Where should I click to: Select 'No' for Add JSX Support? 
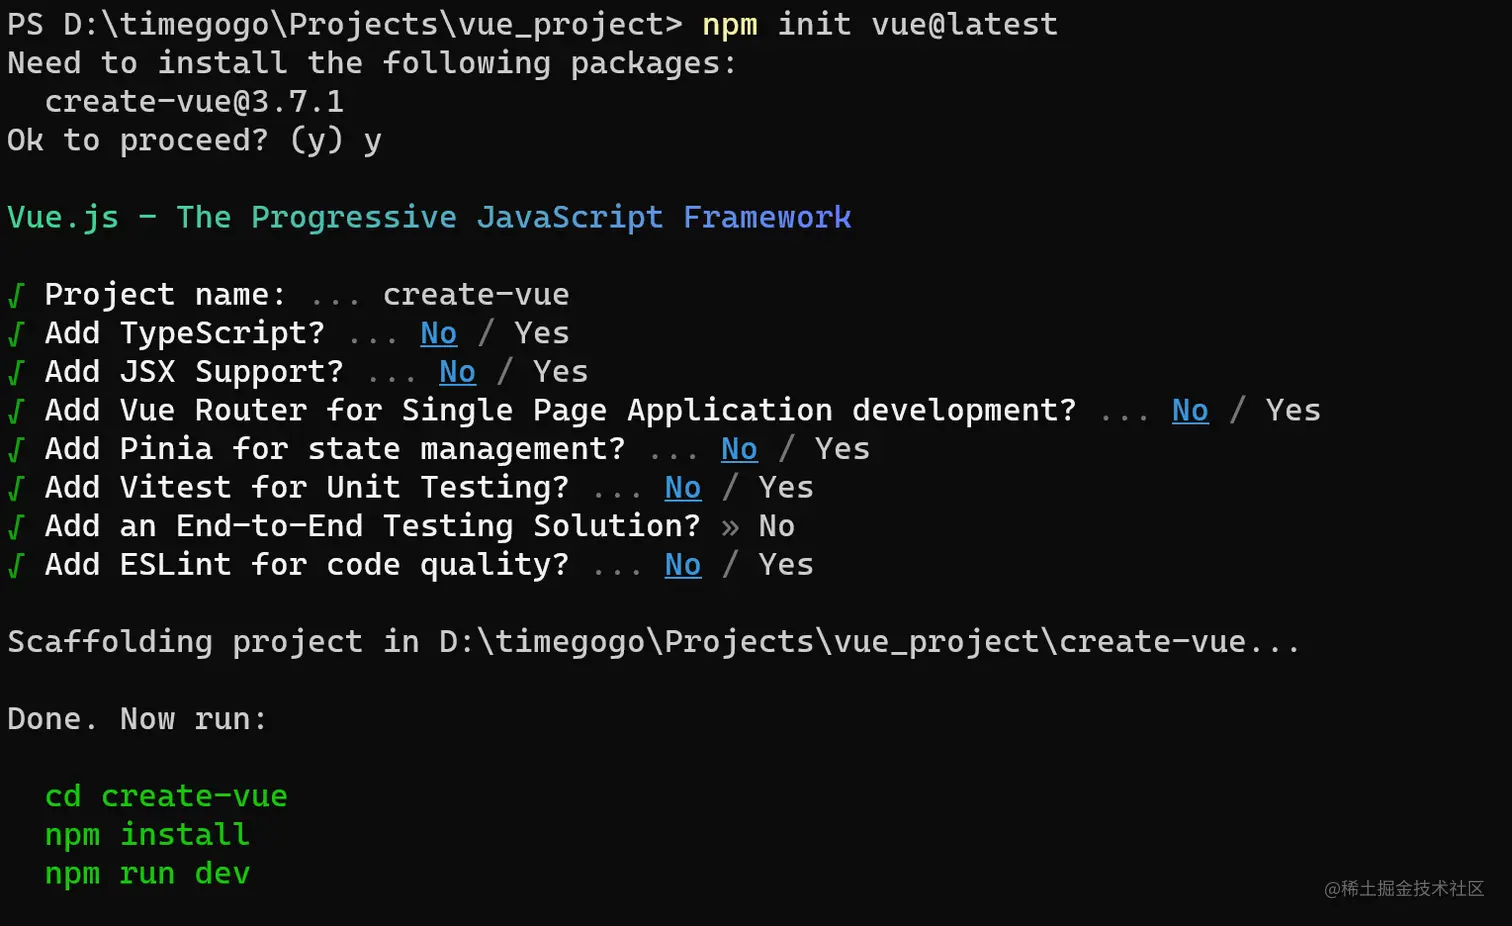tap(458, 371)
